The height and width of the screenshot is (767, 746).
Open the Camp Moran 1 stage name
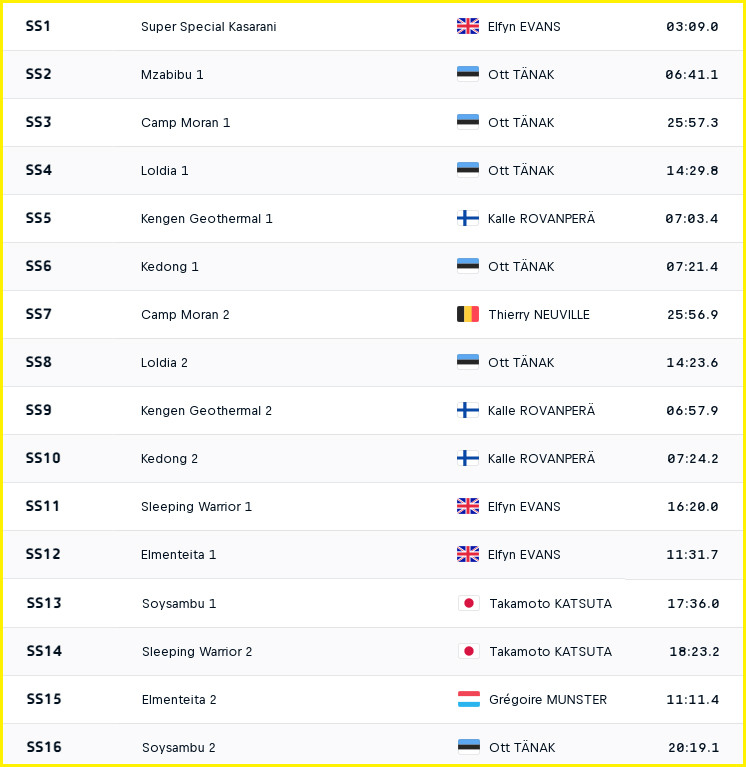pos(185,122)
